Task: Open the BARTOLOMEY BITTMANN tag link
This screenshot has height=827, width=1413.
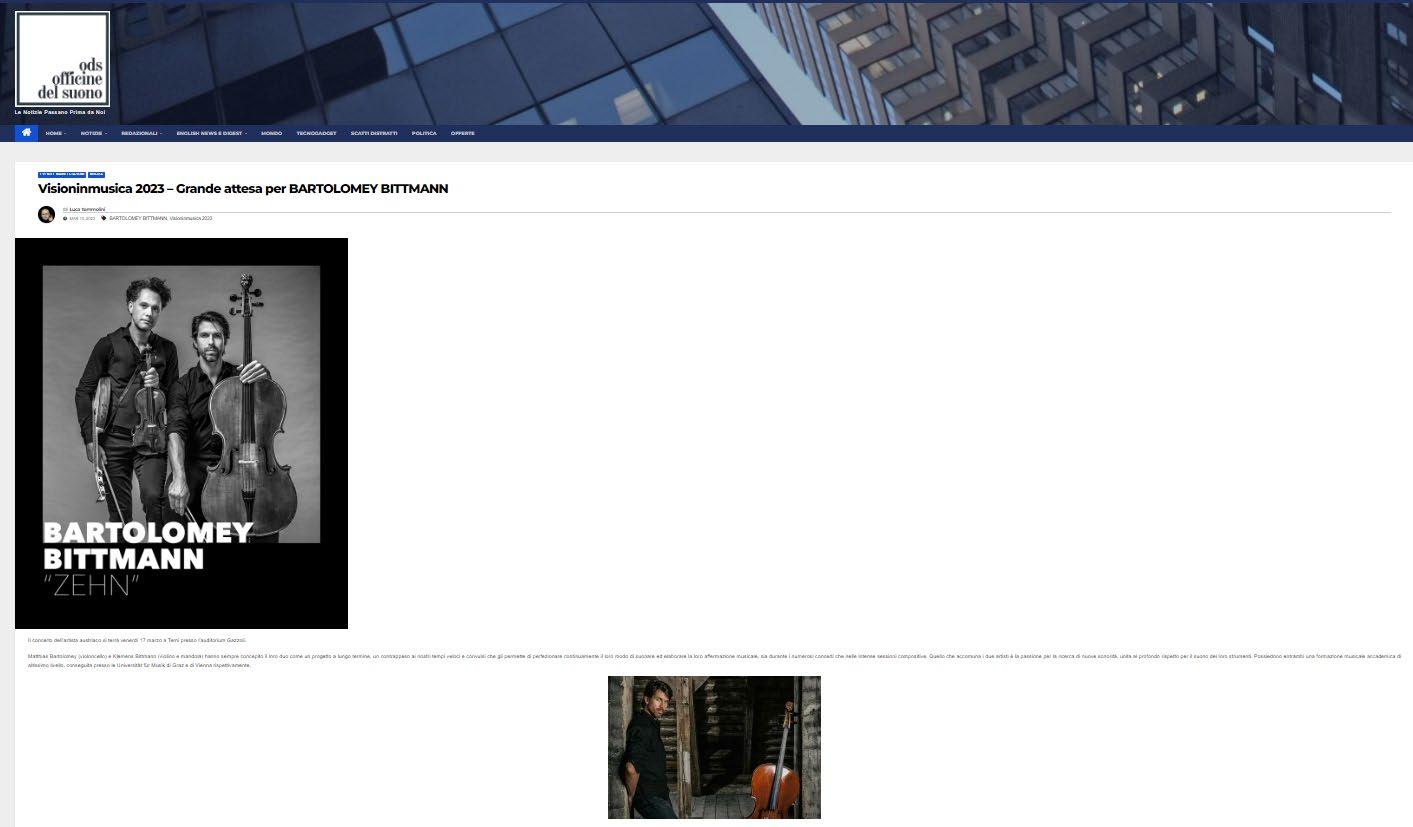Action: 138,218
